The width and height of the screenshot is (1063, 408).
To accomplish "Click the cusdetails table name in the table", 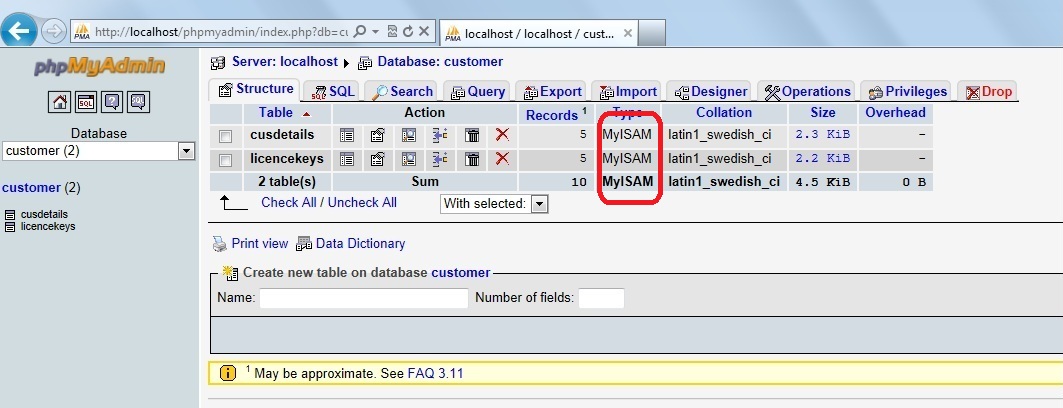I will coord(282,135).
